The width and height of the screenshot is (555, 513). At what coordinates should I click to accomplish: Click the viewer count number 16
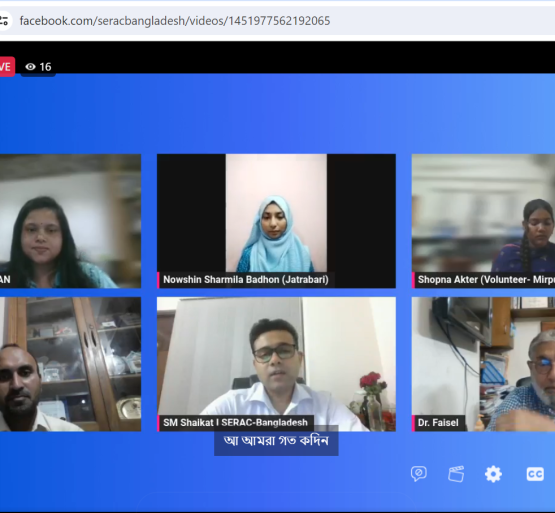click(x=45, y=67)
